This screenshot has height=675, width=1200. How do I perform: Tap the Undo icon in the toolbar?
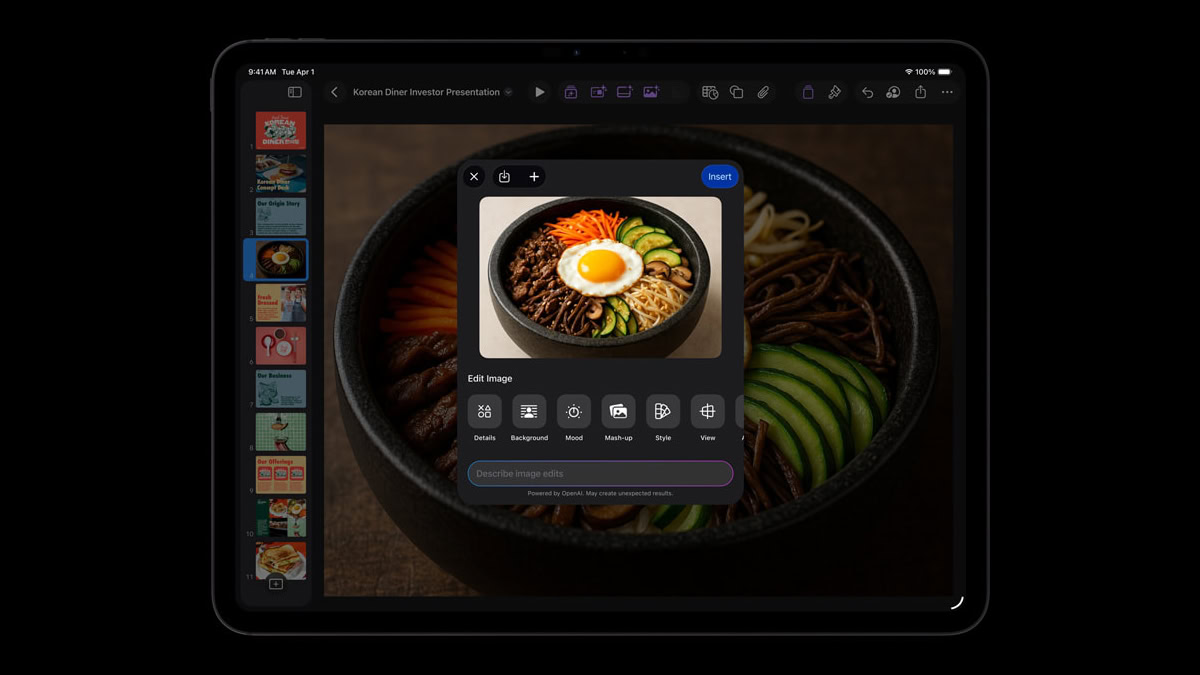(x=867, y=91)
